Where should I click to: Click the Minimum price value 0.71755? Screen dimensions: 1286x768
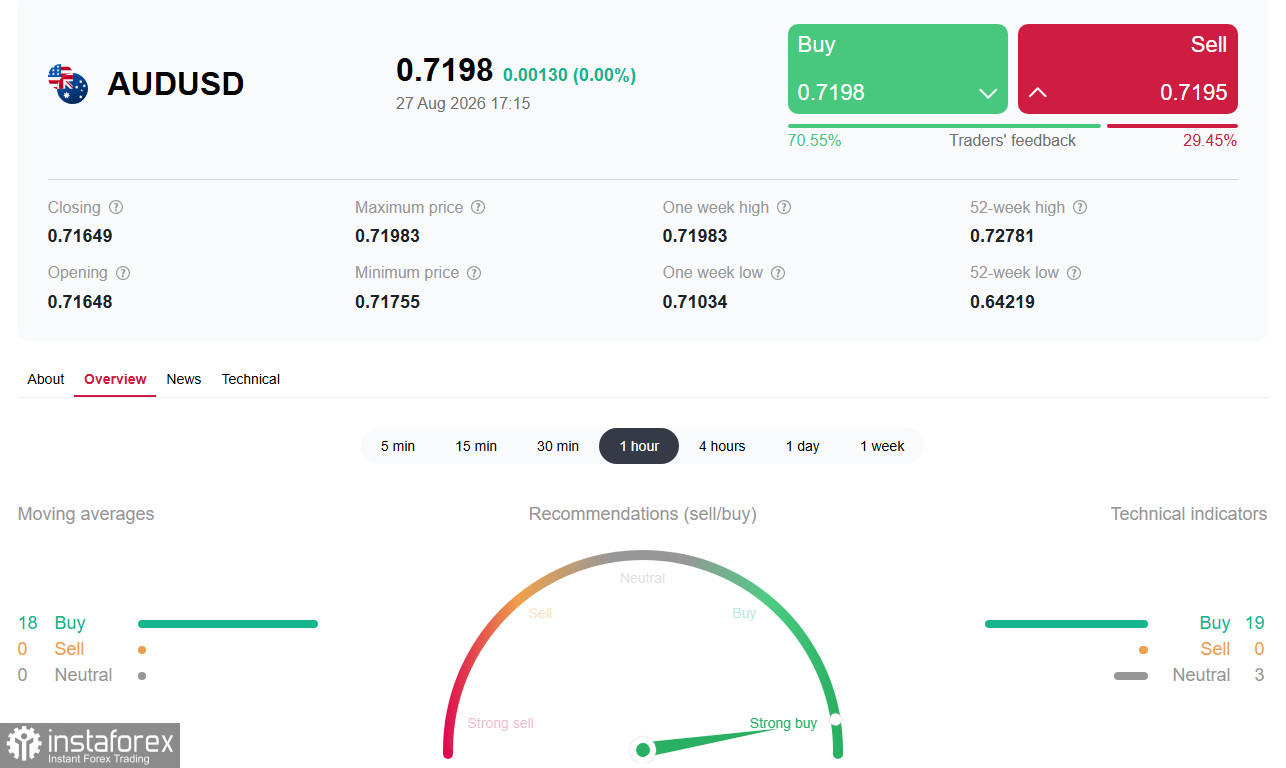click(x=387, y=302)
